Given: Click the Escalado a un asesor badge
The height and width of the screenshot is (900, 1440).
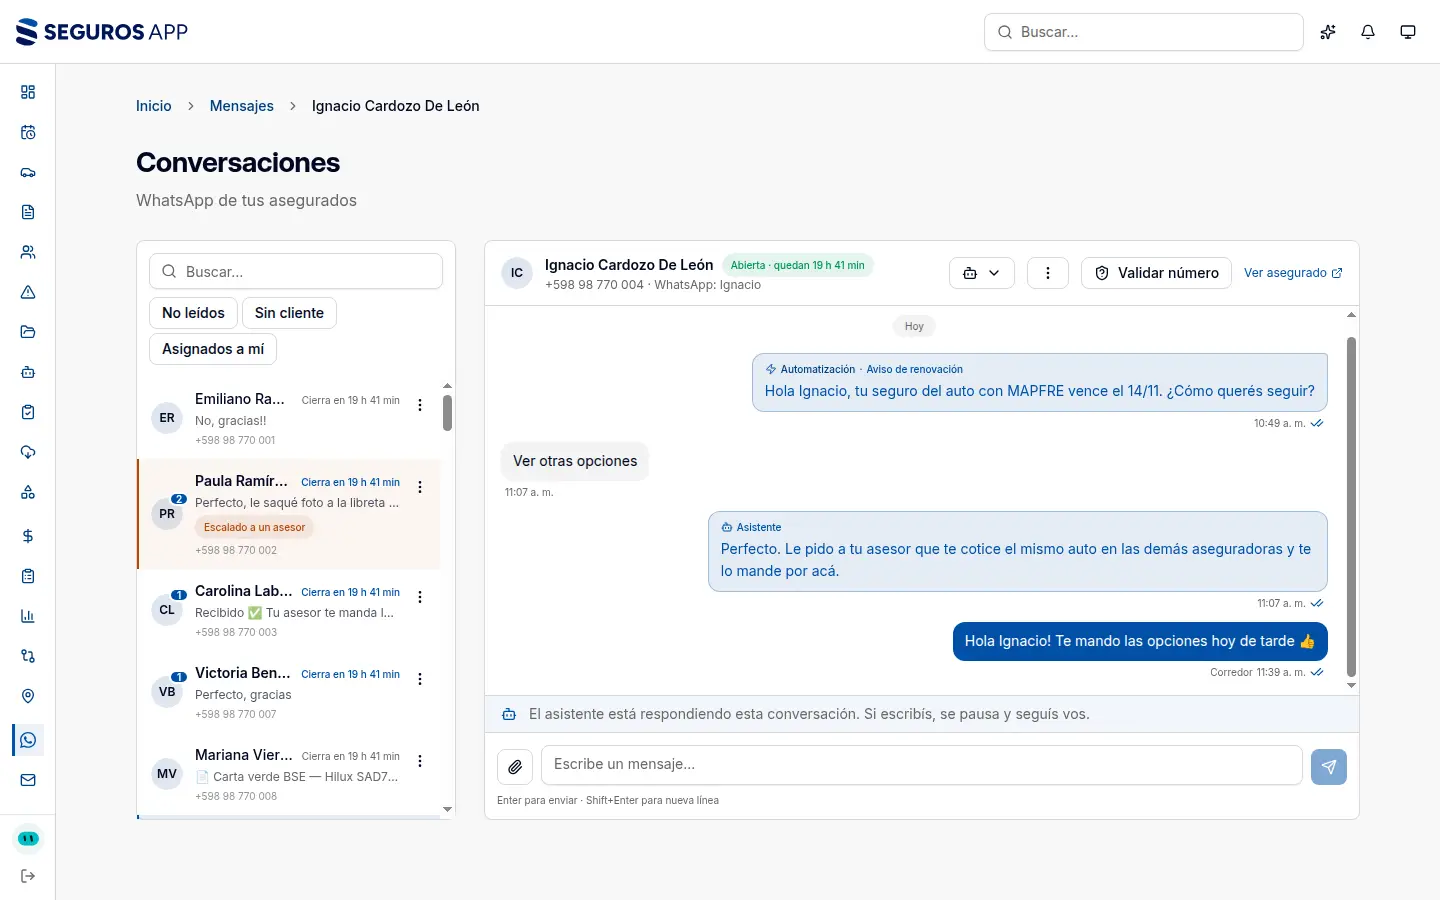Looking at the screenshot, I should (x=254, y=527).
